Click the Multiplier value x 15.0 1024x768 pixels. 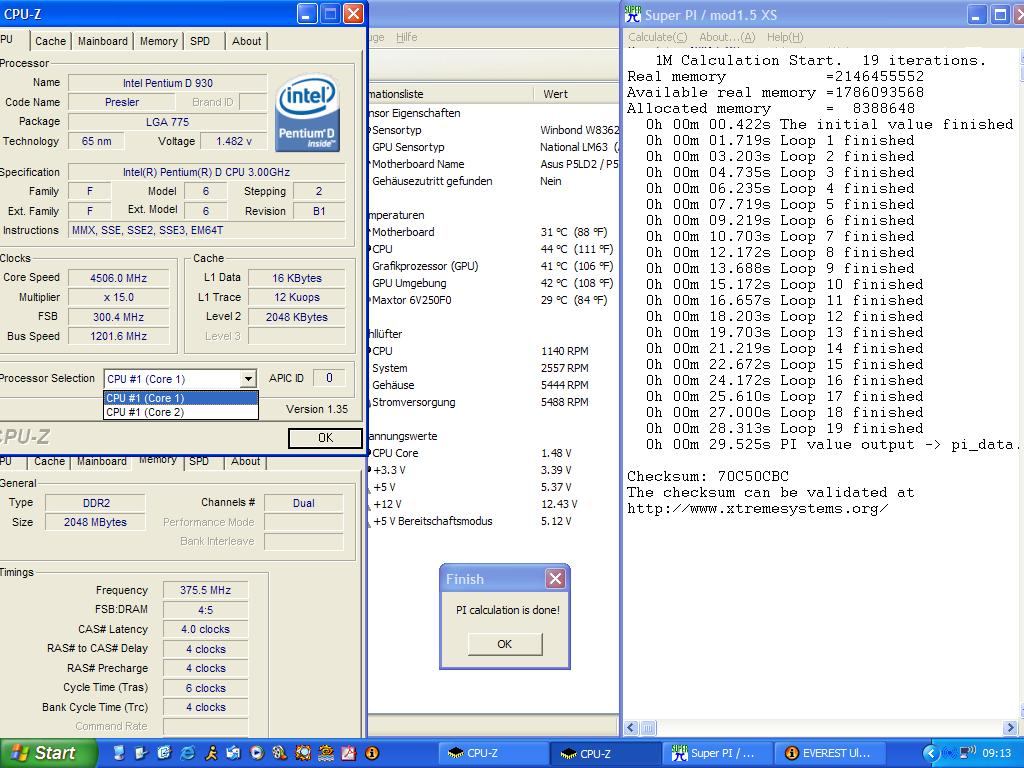click(118, 297)
